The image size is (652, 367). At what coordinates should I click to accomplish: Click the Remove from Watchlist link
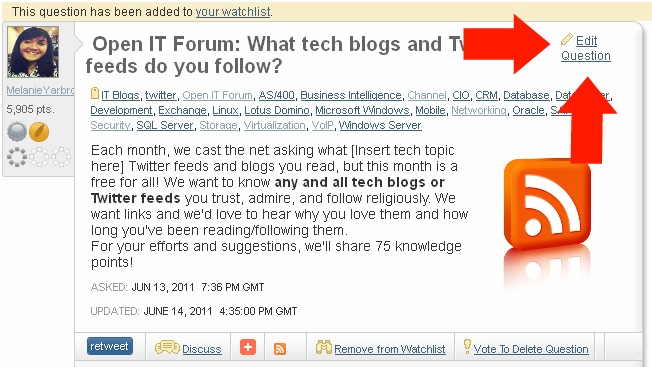point(390,349)
